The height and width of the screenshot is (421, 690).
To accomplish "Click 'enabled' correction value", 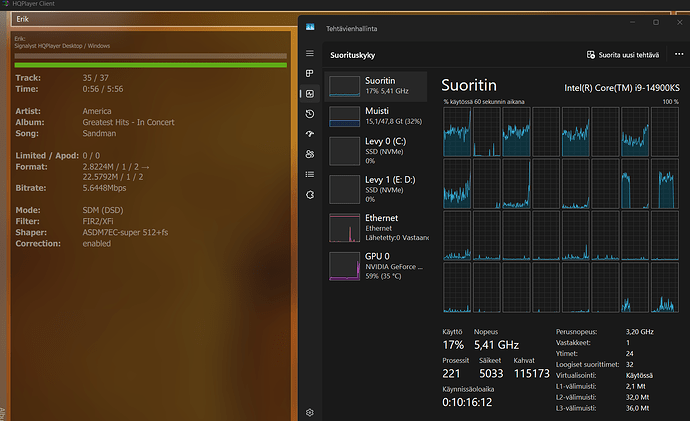I will (97, 243).
